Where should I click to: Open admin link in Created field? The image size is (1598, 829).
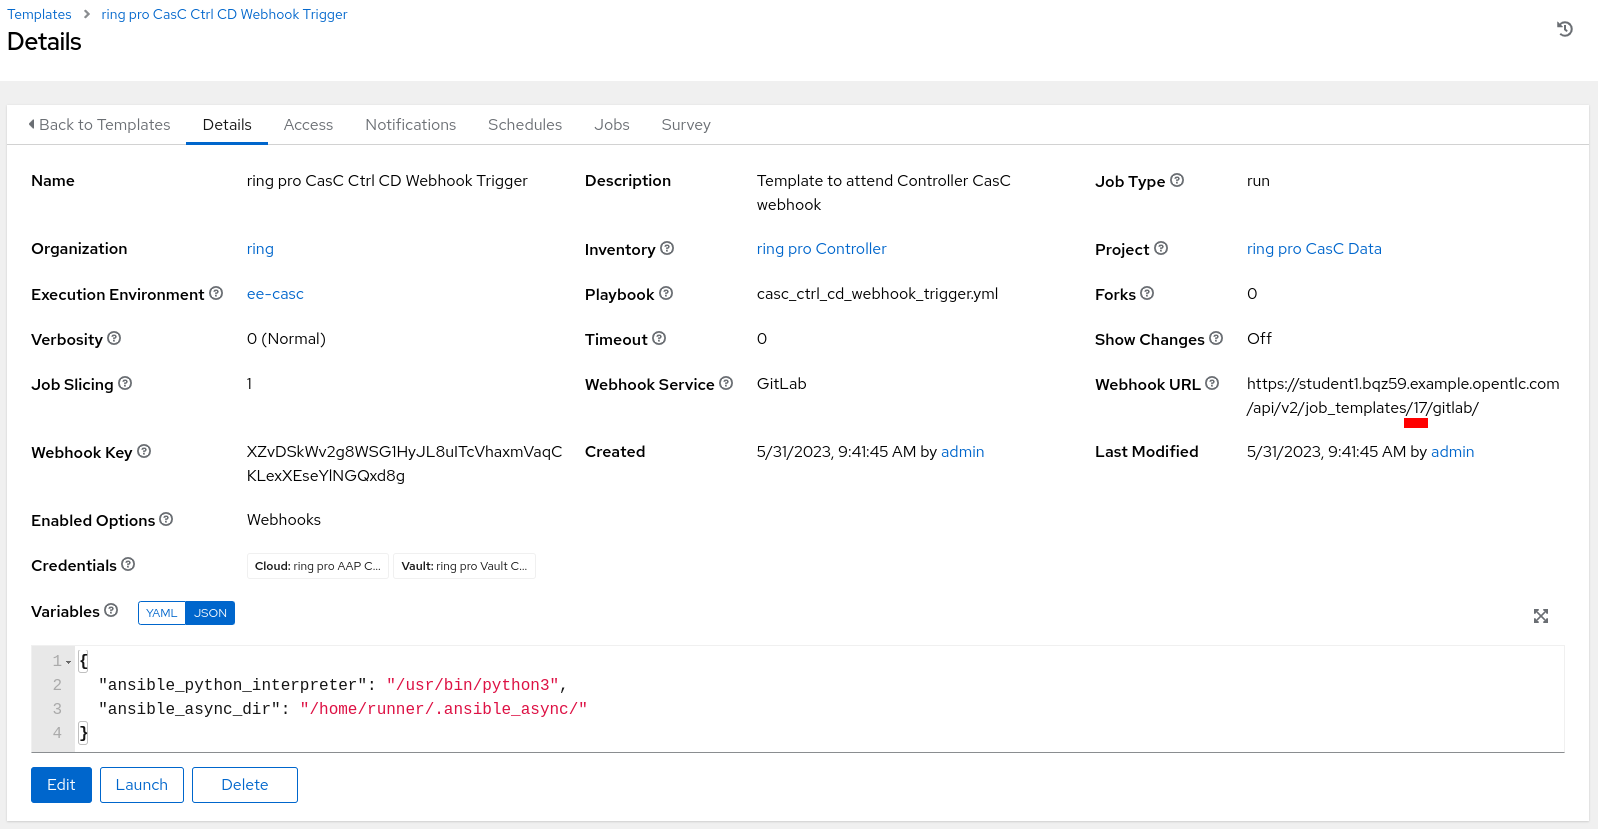pyautogui.click(x=962, y=452)
